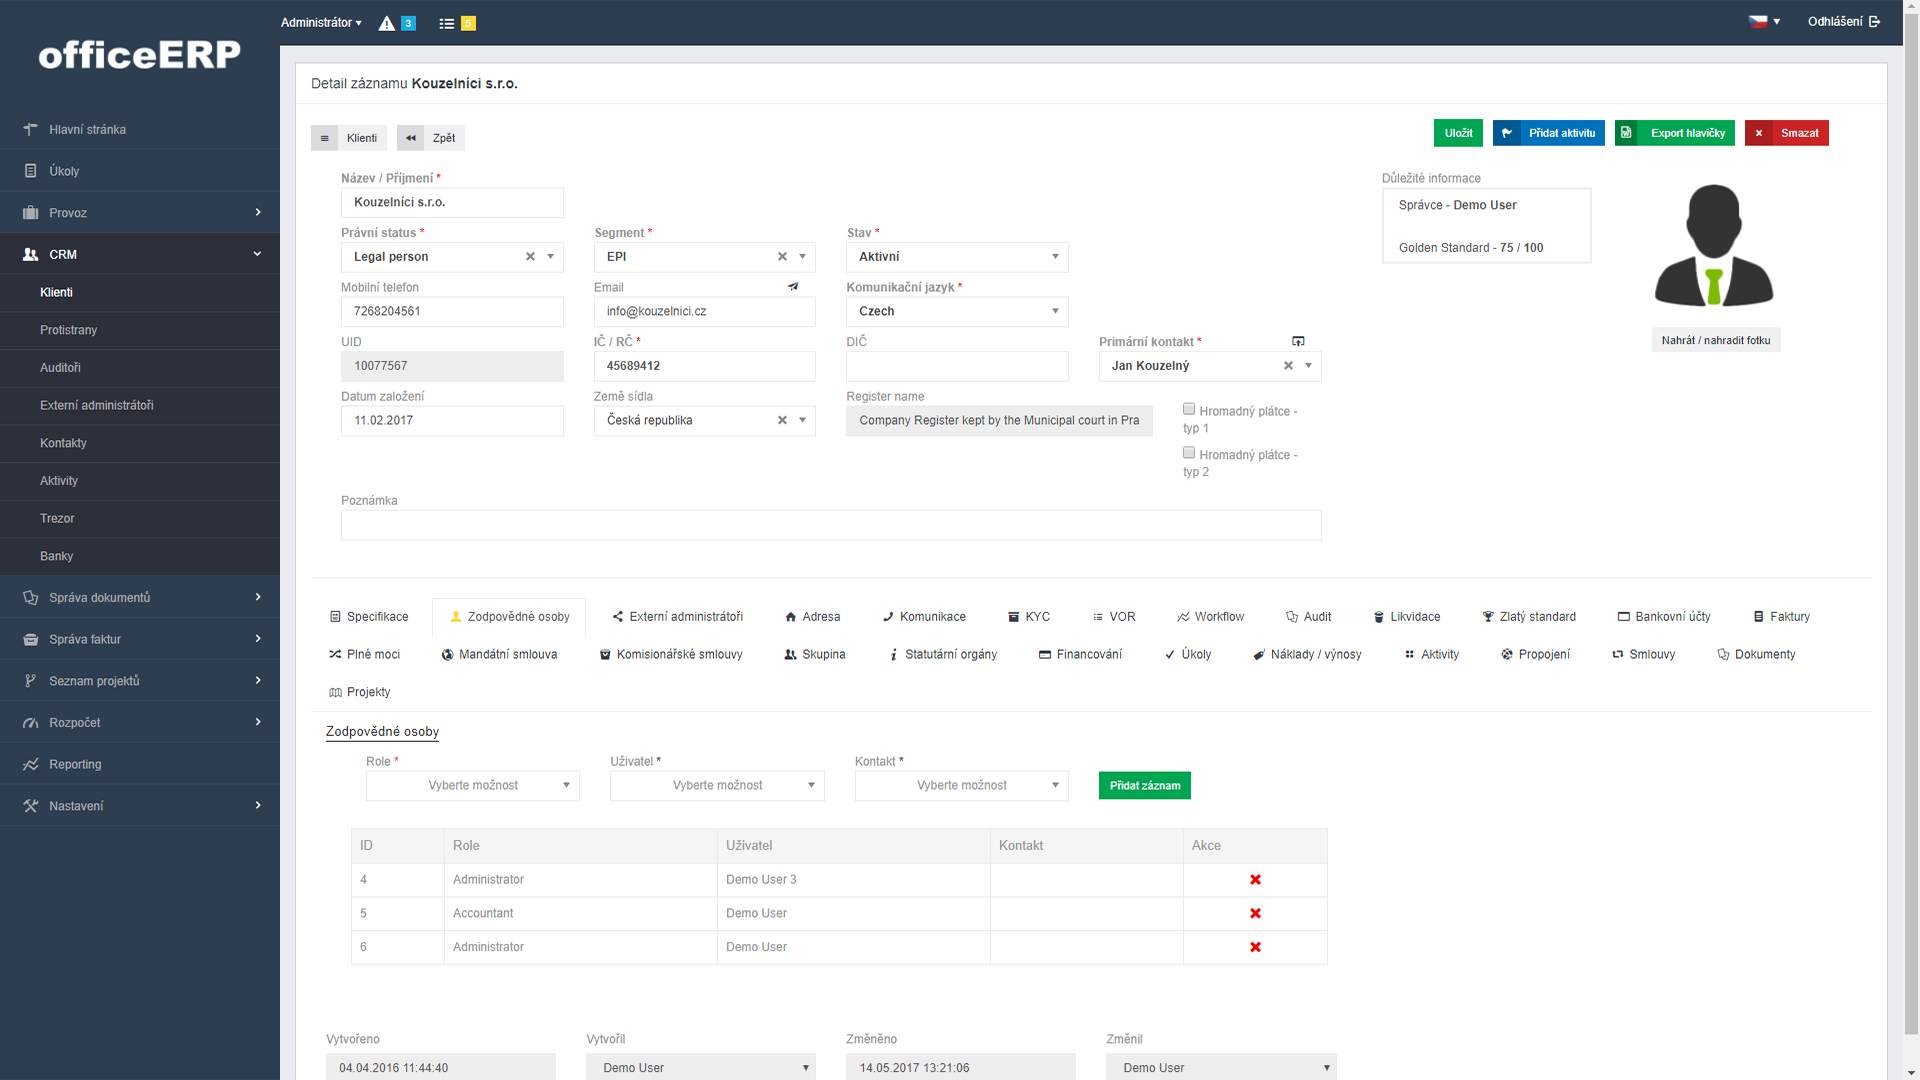The image size is (1920, 1080).
Task: Open the Faktury tab
Action: coord(1781,617)
